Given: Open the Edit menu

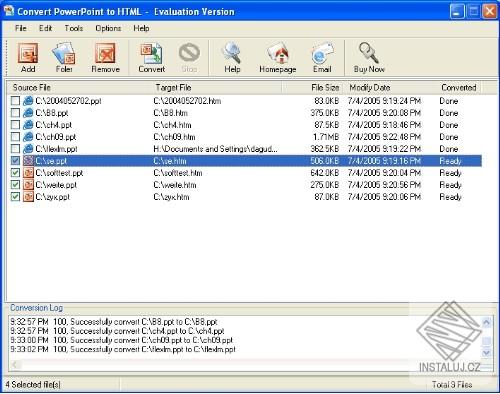Looking at the screenshot, I should coord(46,28).
